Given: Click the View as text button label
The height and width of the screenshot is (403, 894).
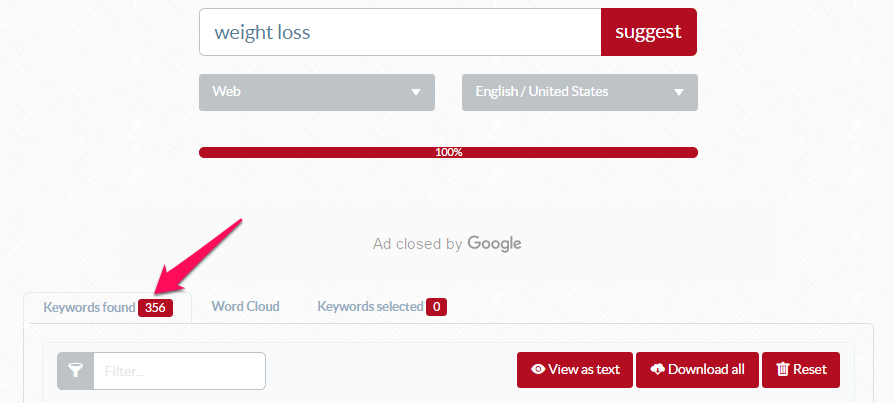Looking at the screenshot, I should coord(584,369).
